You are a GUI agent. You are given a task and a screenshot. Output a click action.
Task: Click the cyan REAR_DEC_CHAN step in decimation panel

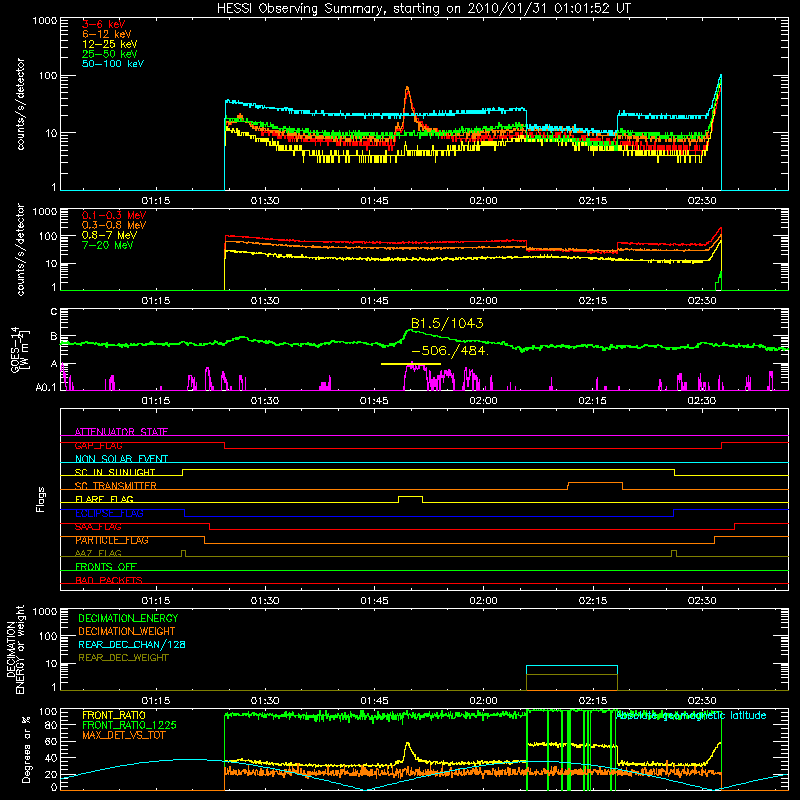tap(571, 666)
